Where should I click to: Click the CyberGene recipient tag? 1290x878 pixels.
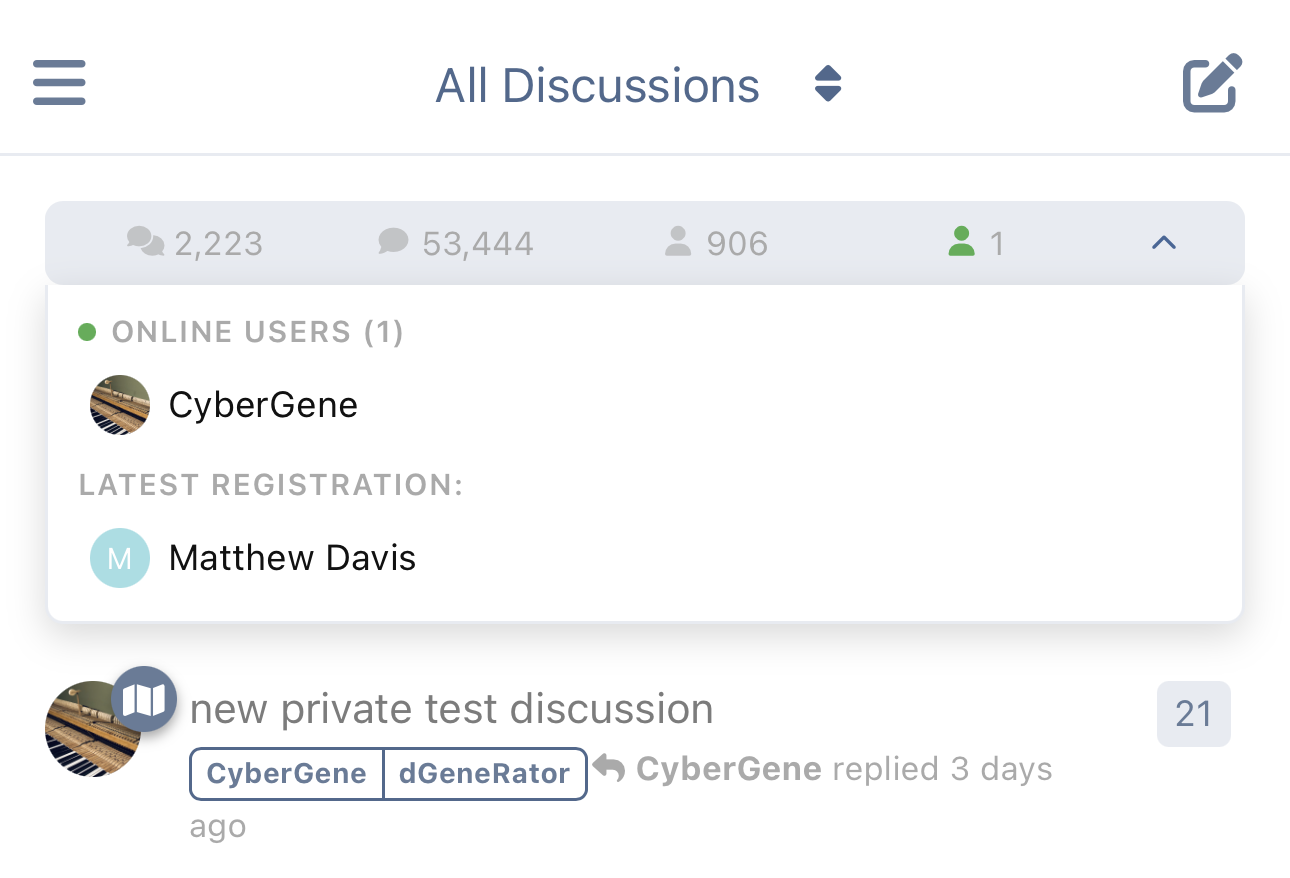point(286,773)
